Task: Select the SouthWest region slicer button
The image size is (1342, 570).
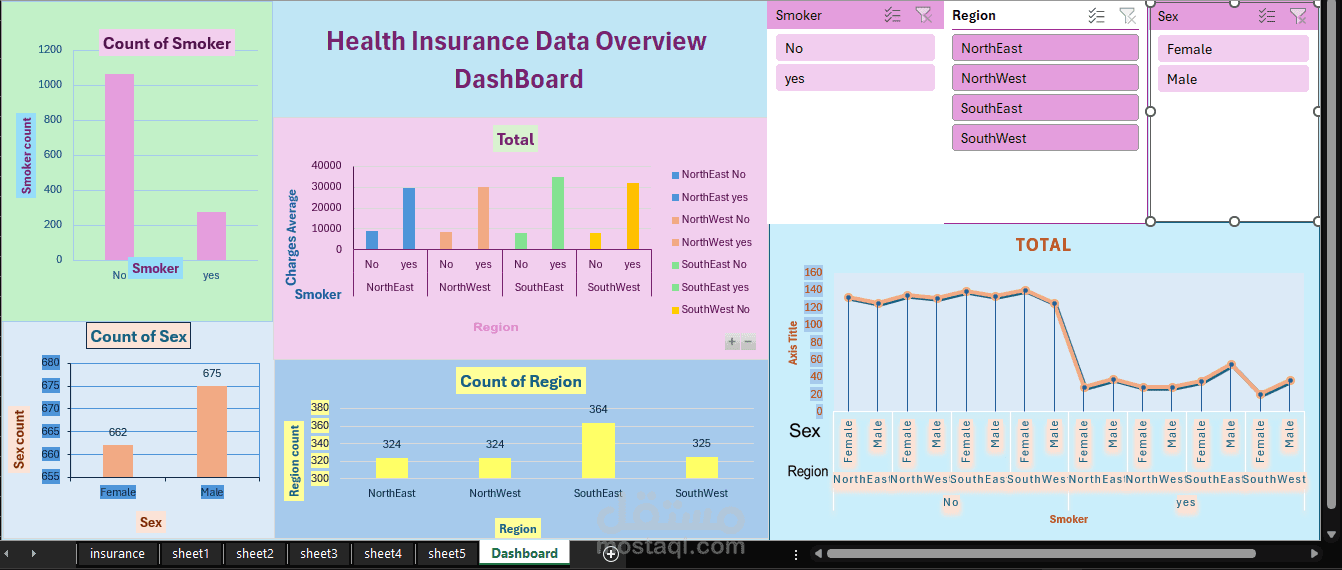Action: click(1045, 138)
